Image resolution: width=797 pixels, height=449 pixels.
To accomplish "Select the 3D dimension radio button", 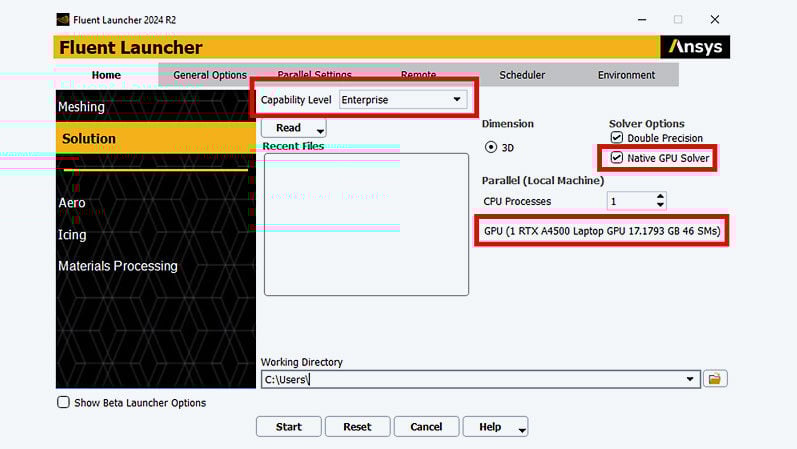I will tap(491, 147).
